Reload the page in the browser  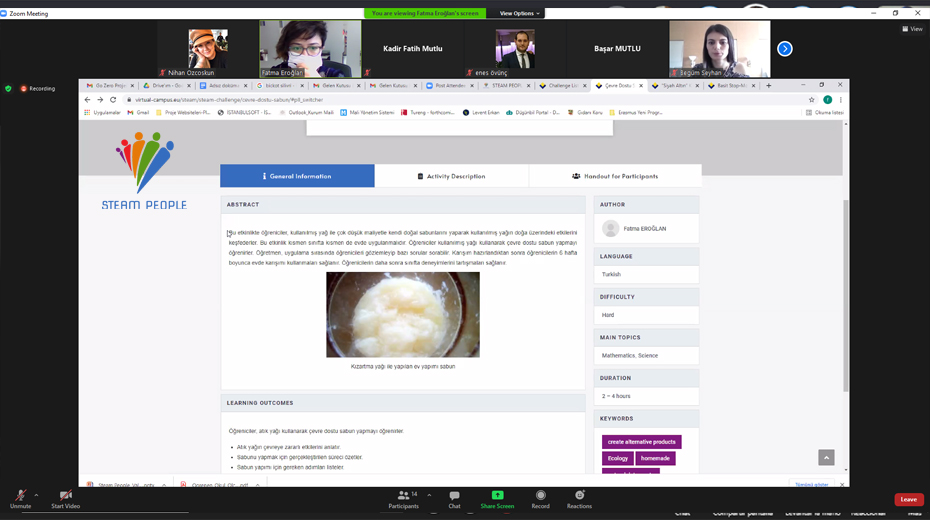(x=113, y=100)
